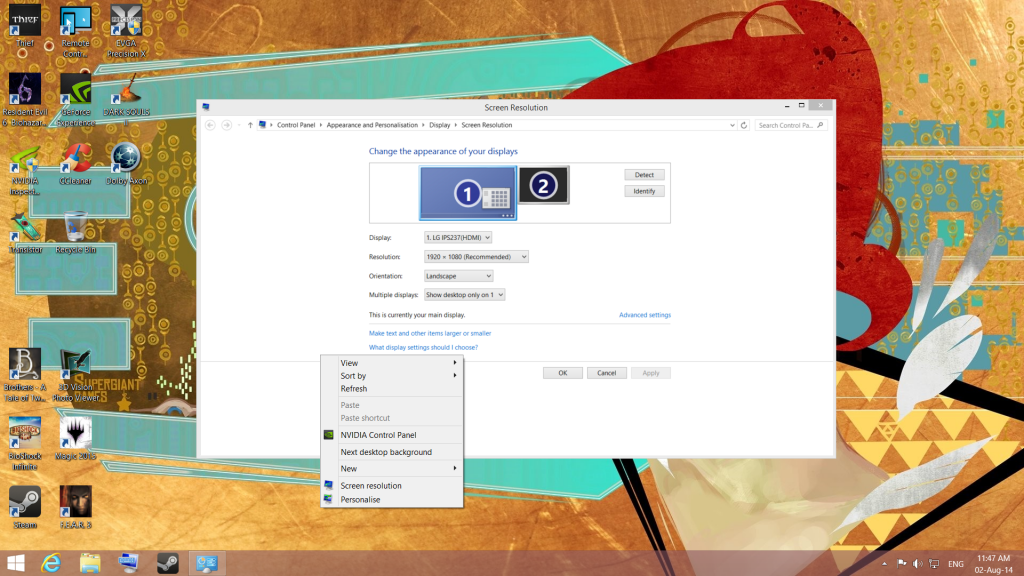Open Steam from the taskbar
The image size is (1024, 576).
168,563
